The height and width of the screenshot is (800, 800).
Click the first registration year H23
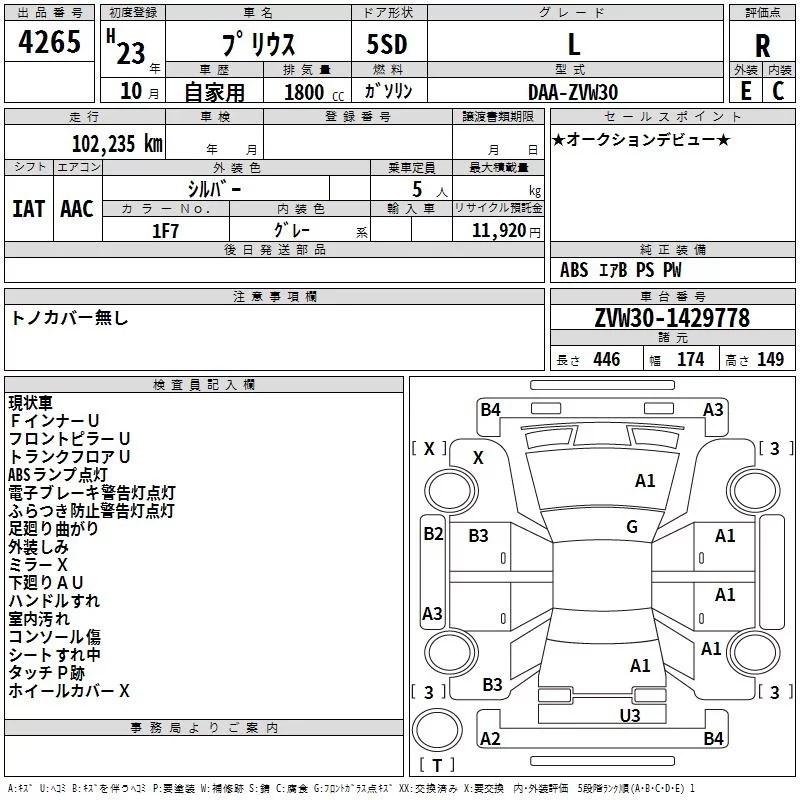[126, 47]
